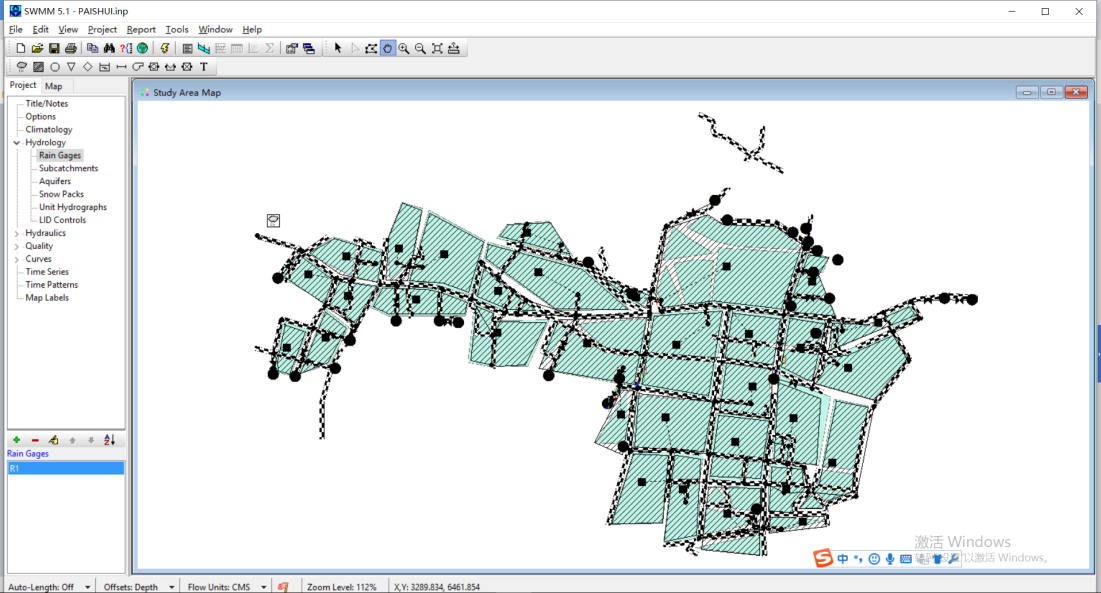Click the Add Subcatchment hatched square tool
Screen dimensions: 1101x593
pos(38,67)
